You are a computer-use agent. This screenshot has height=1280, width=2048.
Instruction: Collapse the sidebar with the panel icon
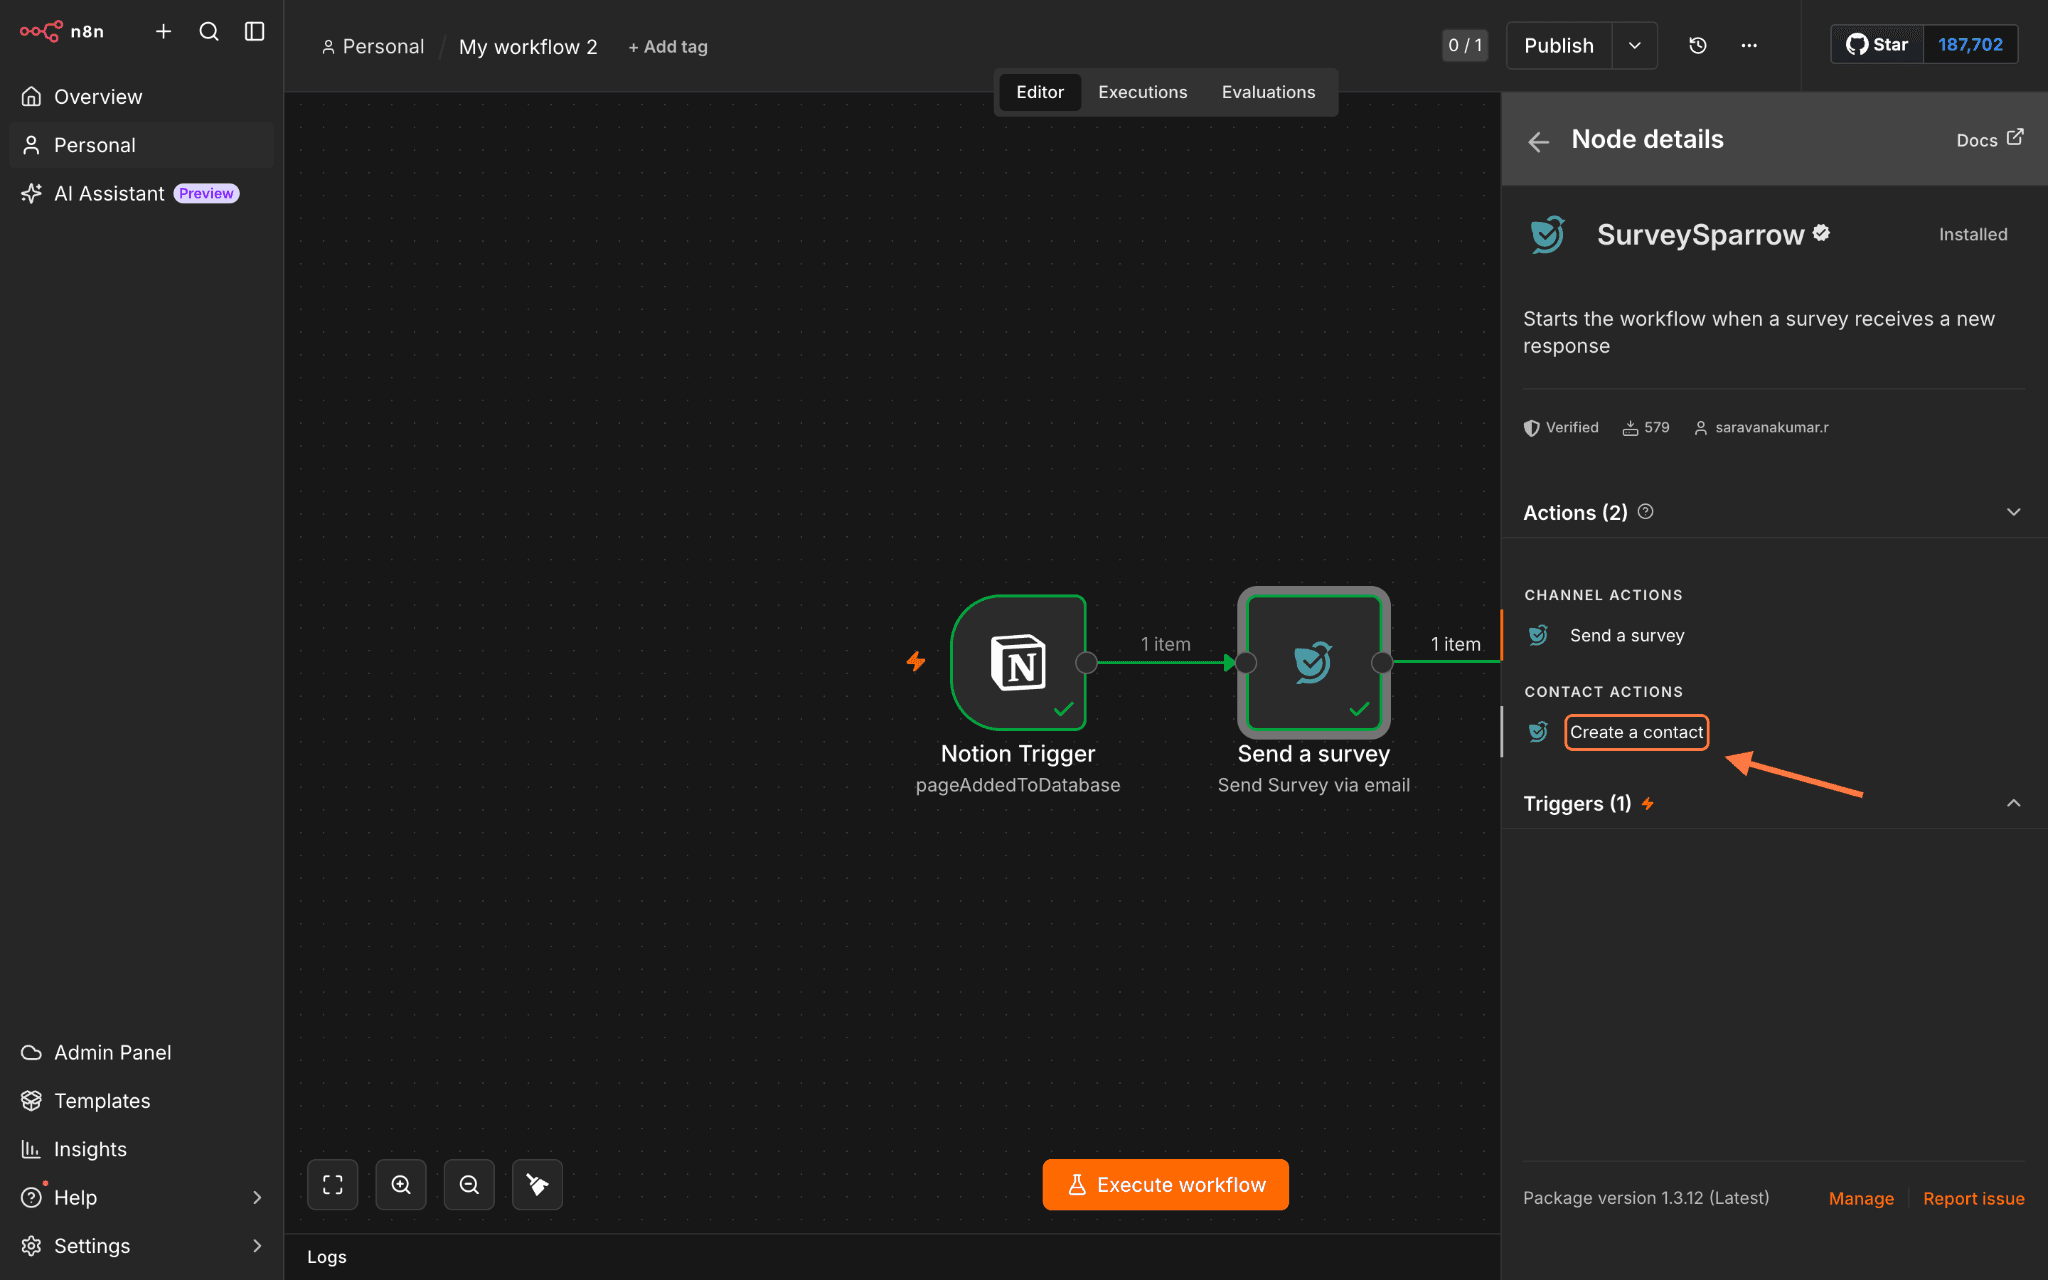(255, 32)
